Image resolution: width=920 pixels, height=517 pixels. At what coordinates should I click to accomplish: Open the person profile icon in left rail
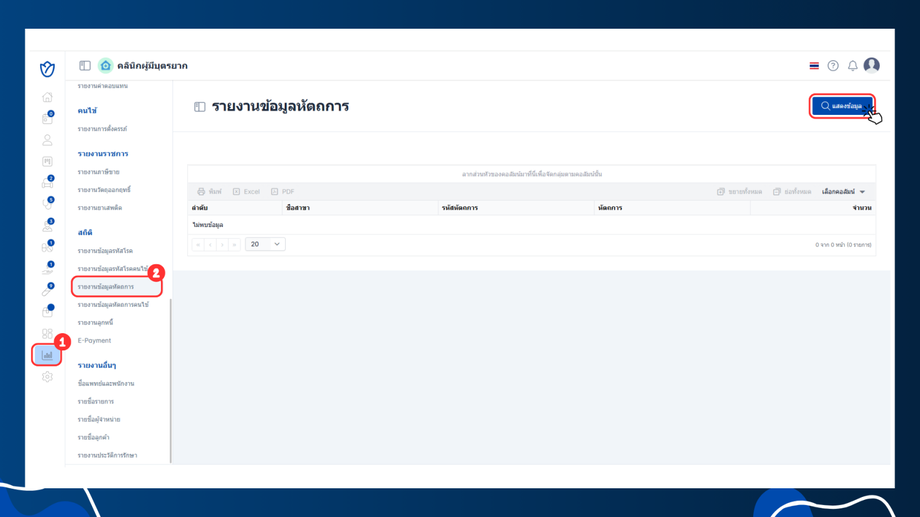(48, 140)
